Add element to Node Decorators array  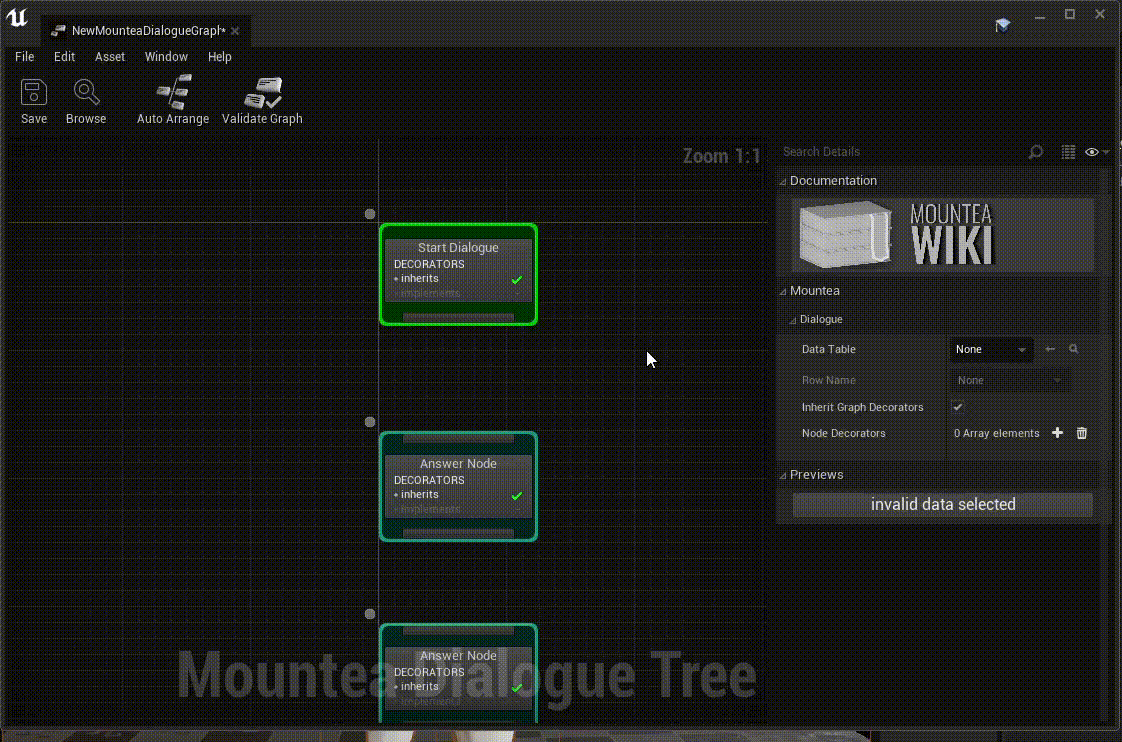(1057, 433)
